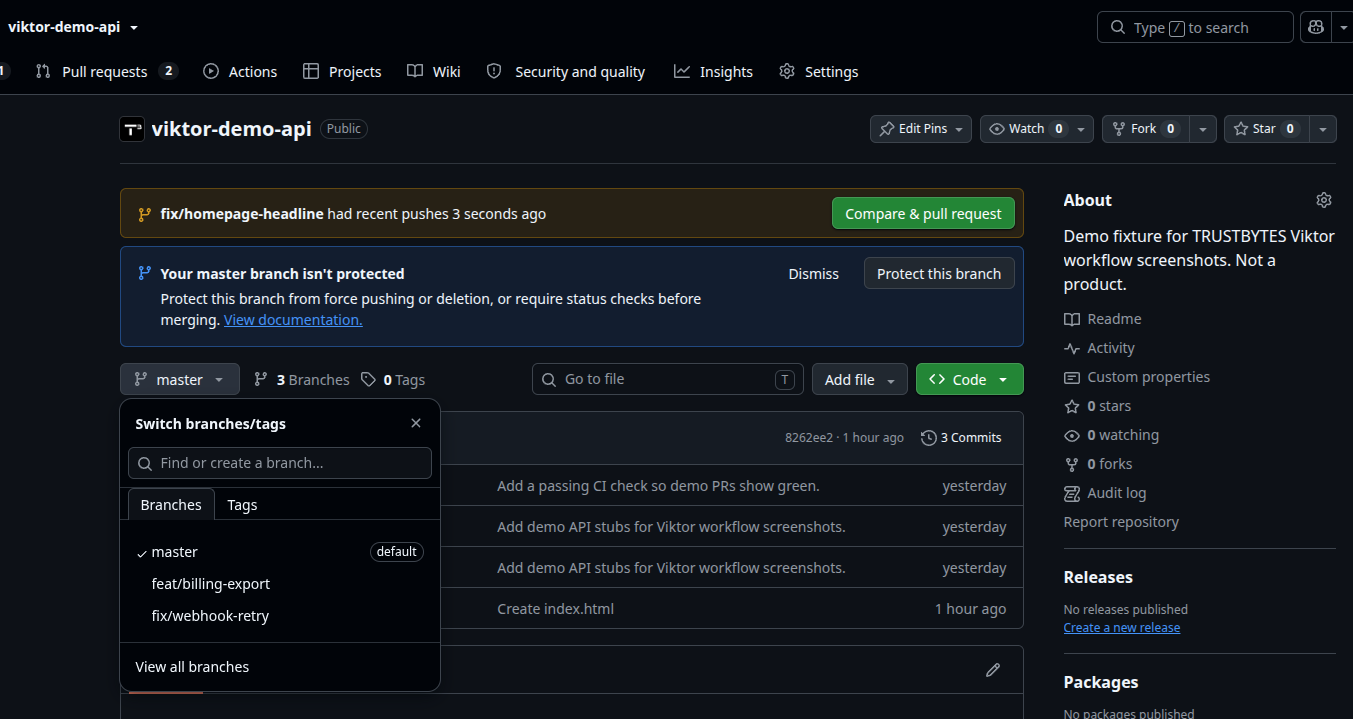The image size is (1353, 719).
Task: Open the Edit Pins dropdown
Action: 921,129
